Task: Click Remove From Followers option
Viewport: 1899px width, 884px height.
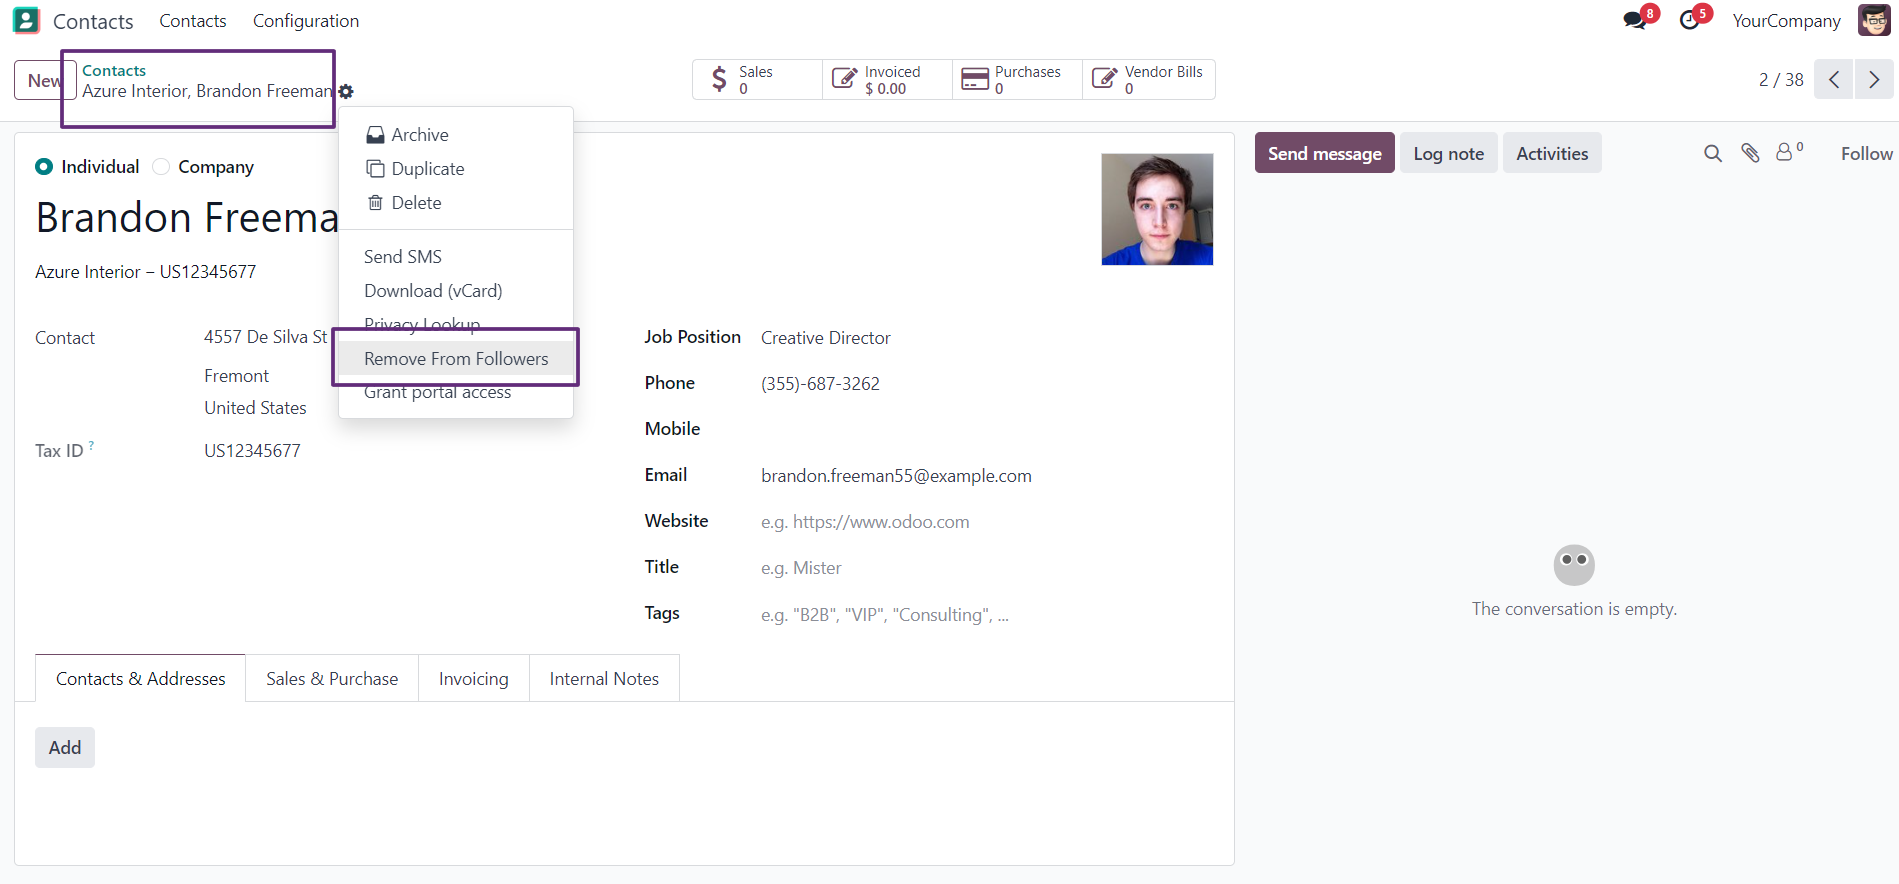Action: 456,359
